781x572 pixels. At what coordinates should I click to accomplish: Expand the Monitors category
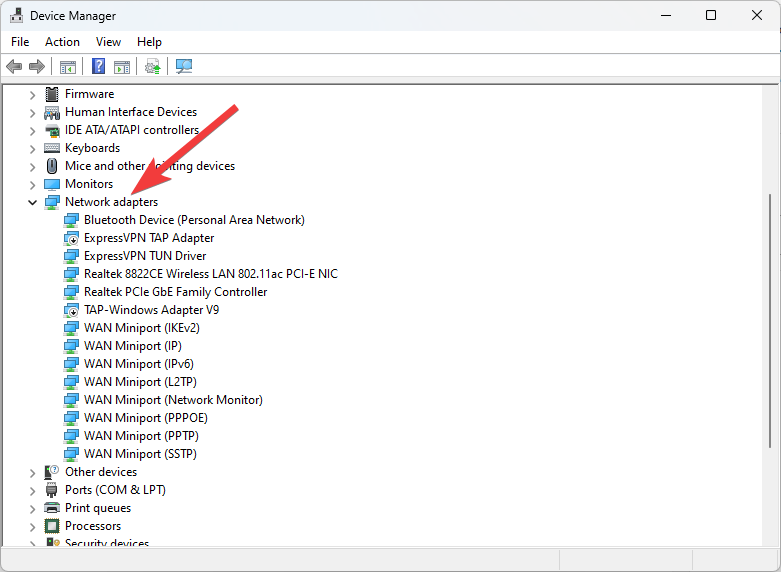pyautogui.click(x=33, y=184)
